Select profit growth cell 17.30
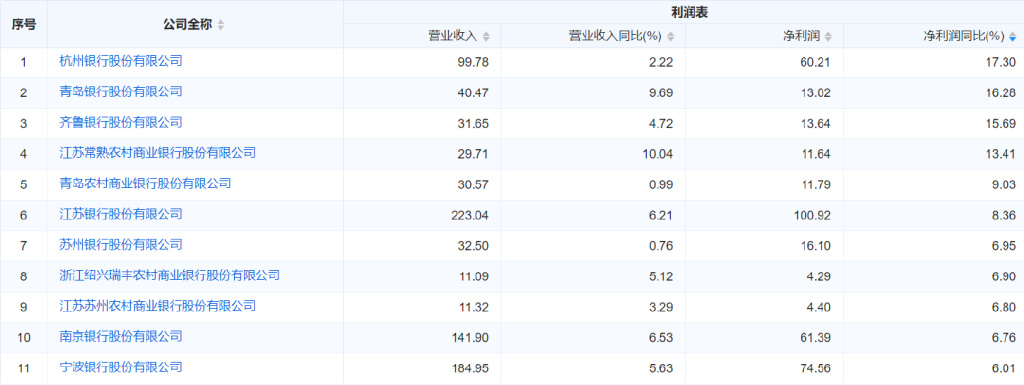Image resolution: width=1024 pixels, height=385 pixels. point(1000,62)
